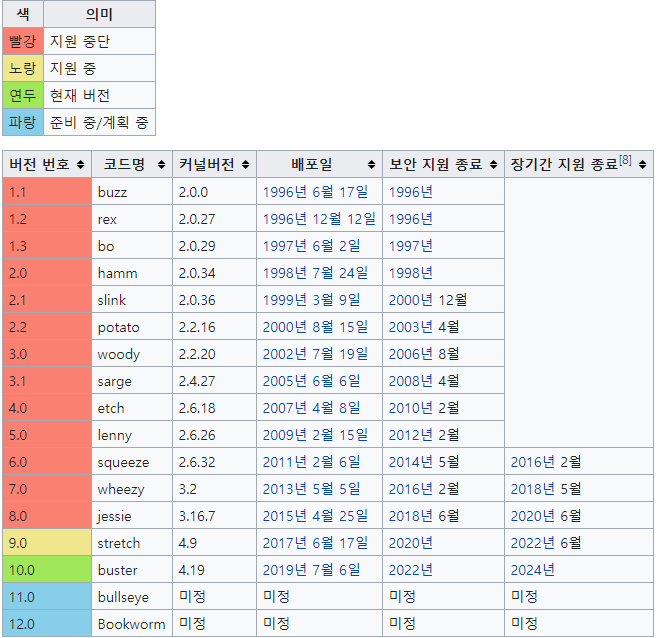Select version cell 9.0
The width and height of the screenshot is (657, 638).
point(47,543)
